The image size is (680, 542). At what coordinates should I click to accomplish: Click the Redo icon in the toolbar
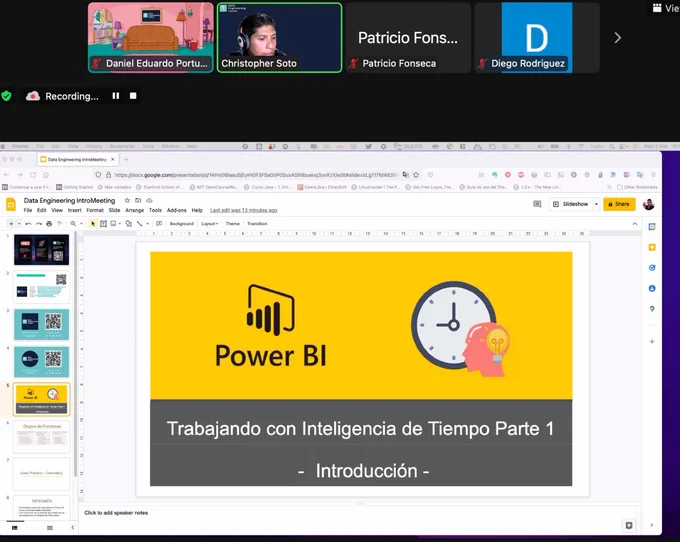pos(39,224)
